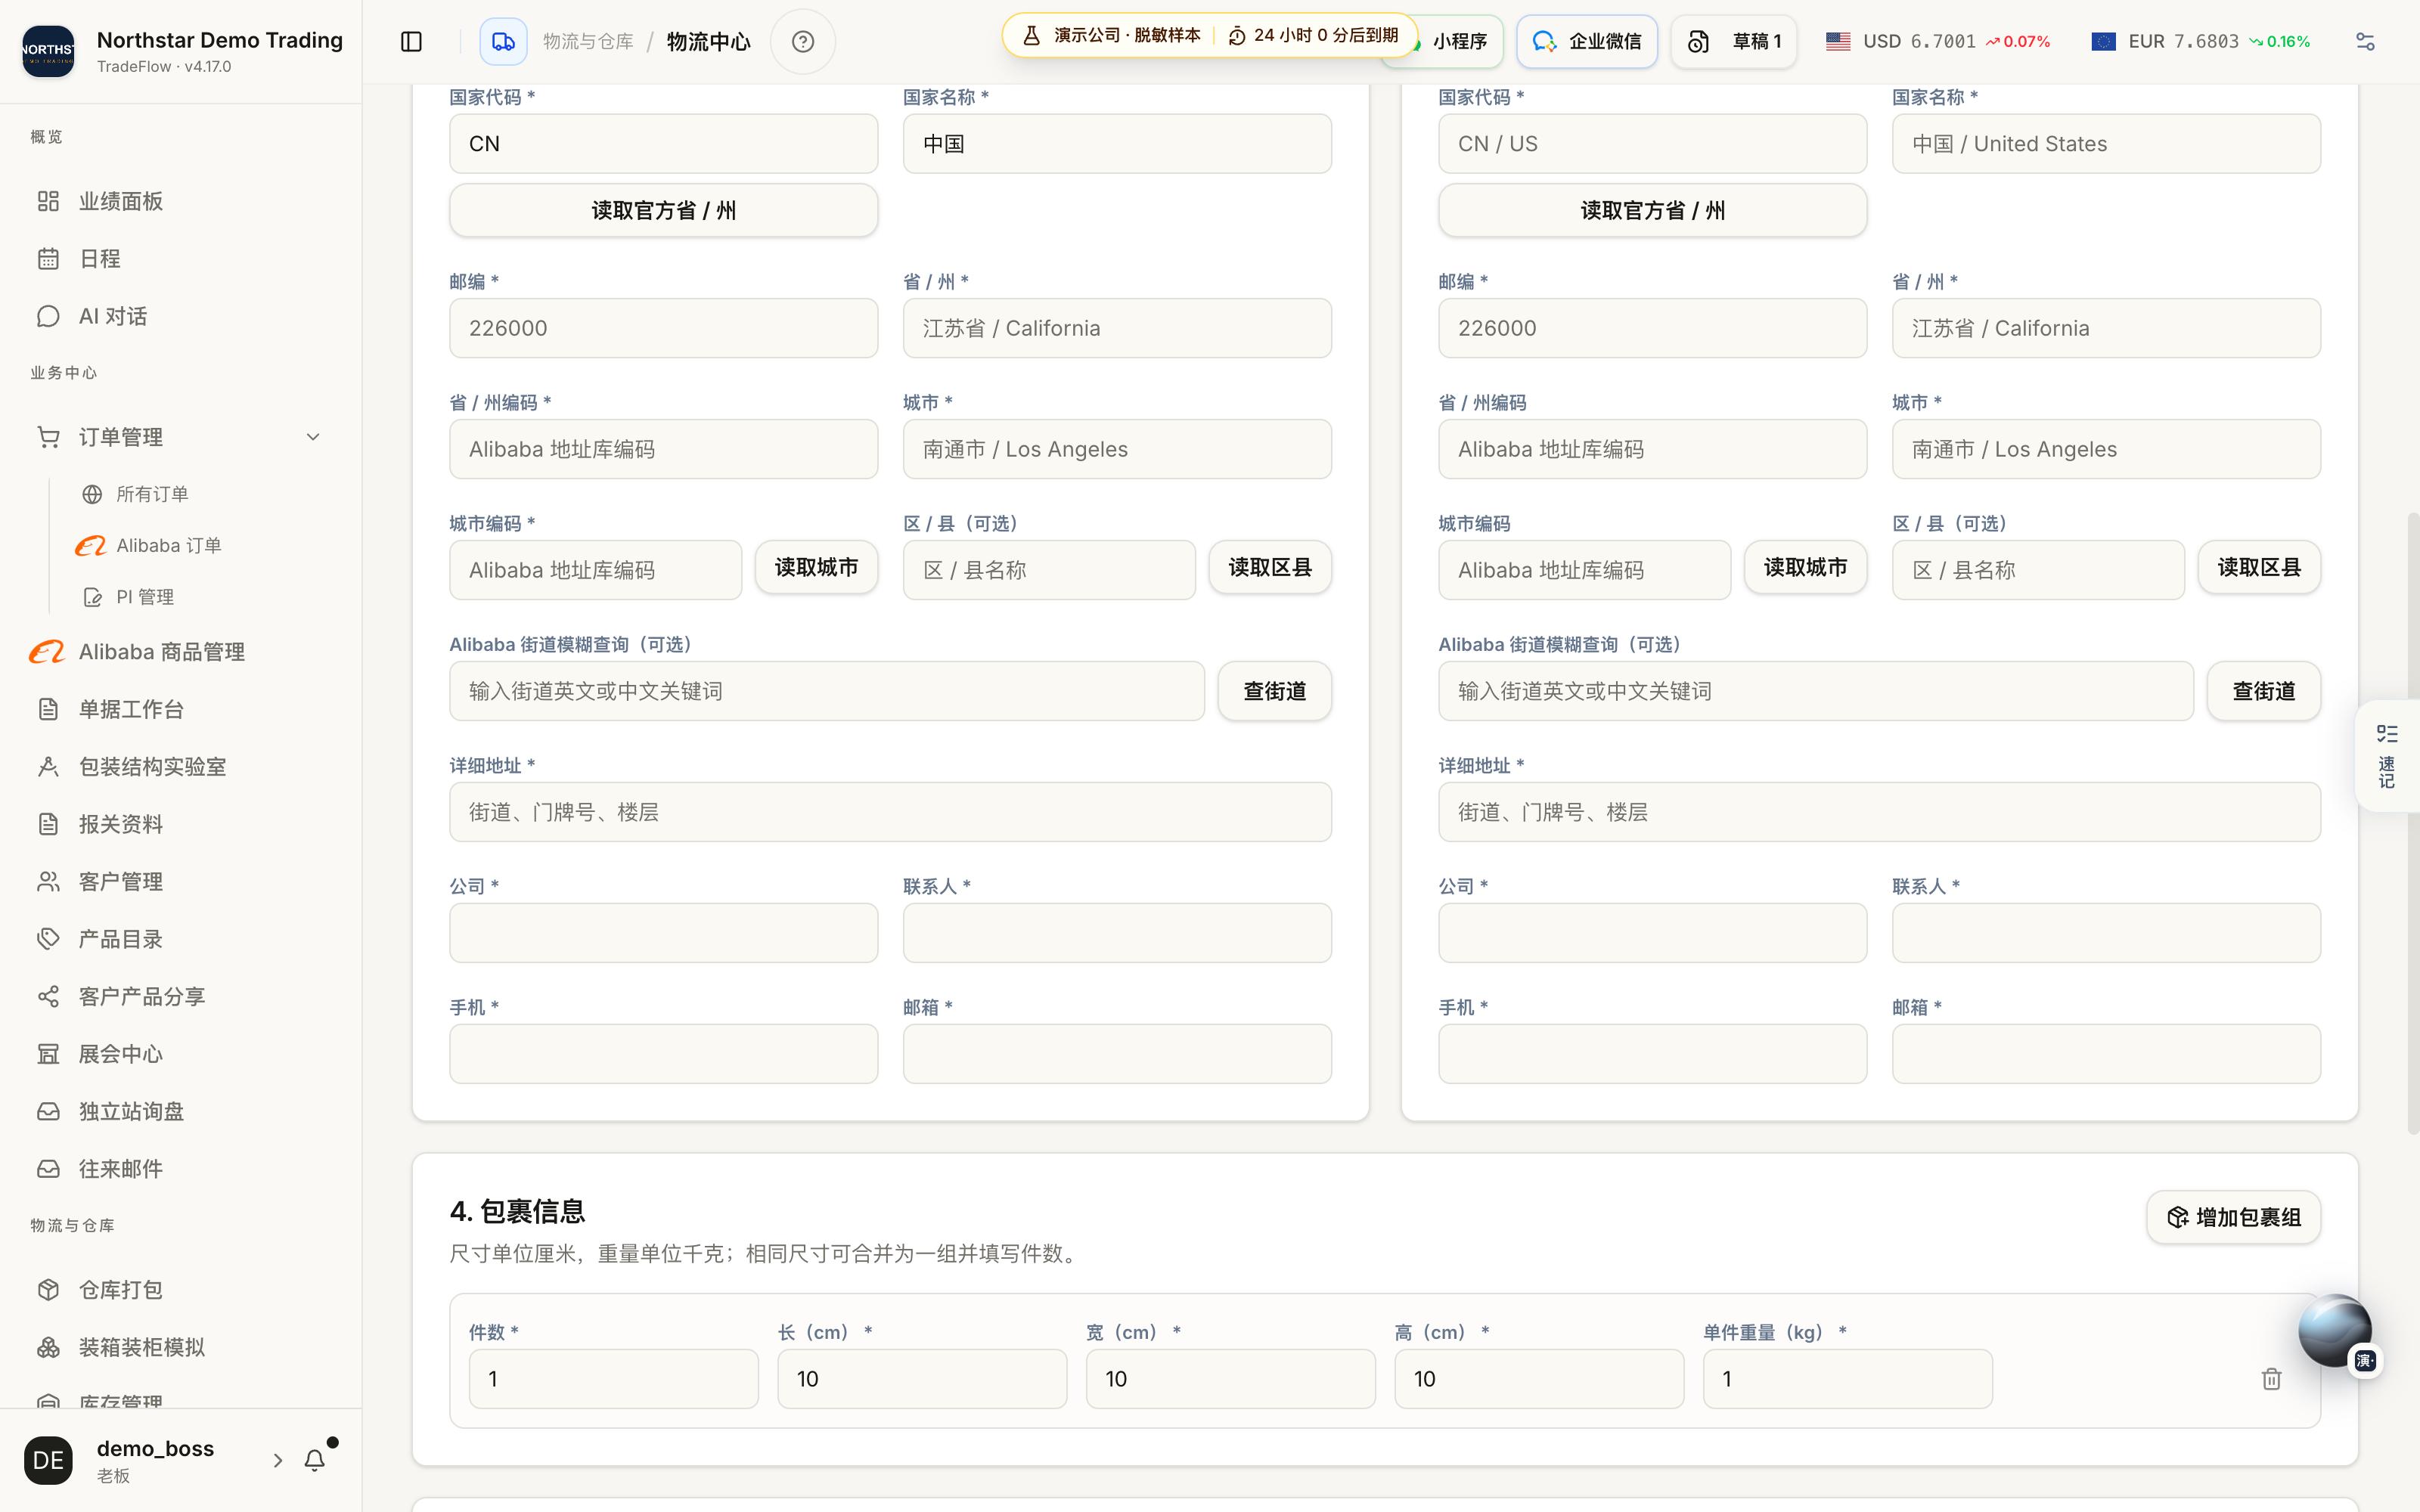Viewport: 2420px width, 1512px height.
Task: Click the 小程序 button
Action: click(1459, 41)
